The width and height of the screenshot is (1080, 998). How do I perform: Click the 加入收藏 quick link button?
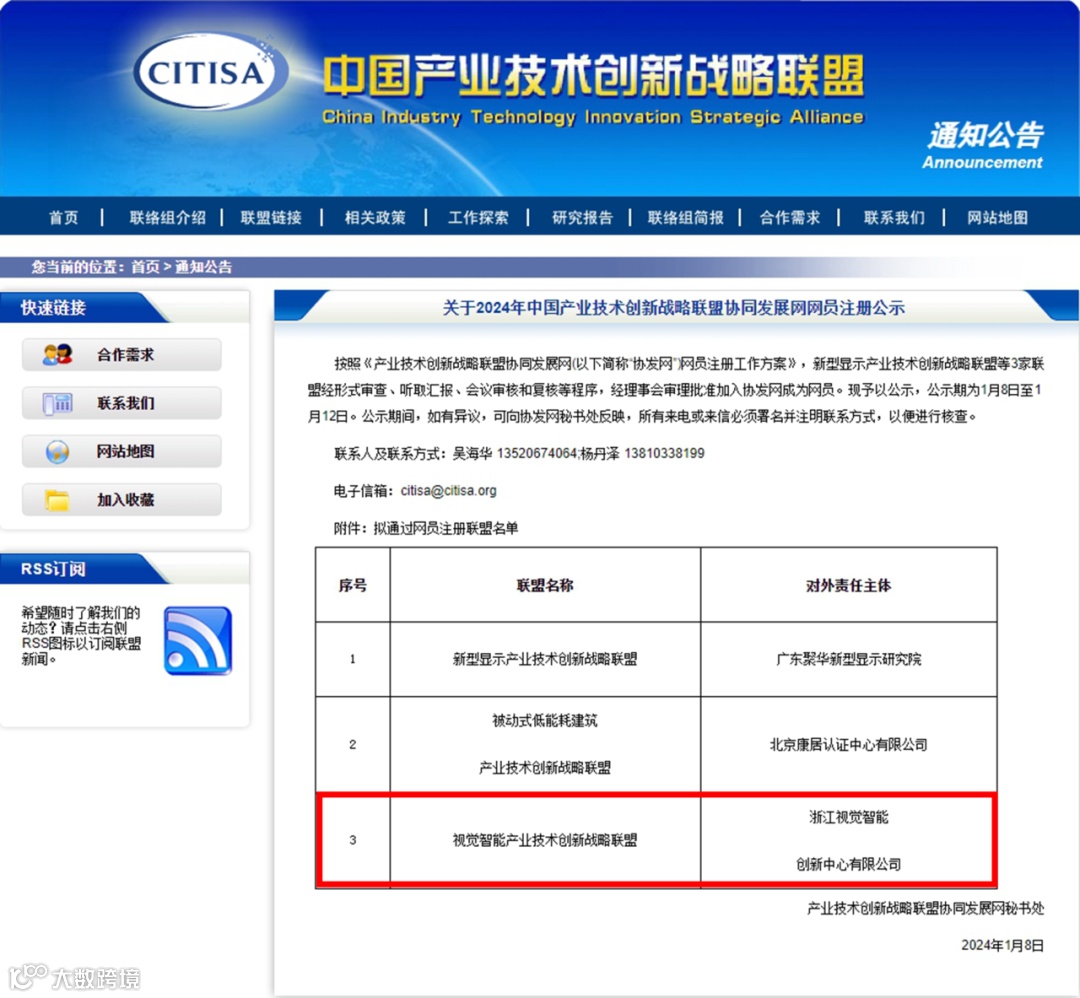click(122, 500)
